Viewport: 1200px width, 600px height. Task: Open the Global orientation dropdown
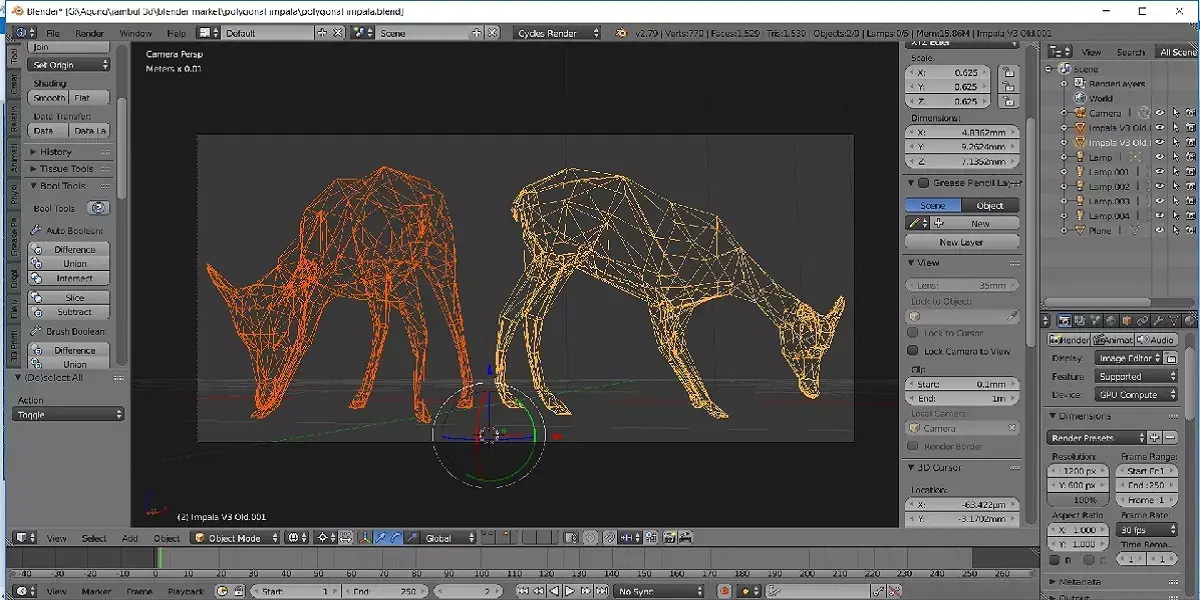[x=450, y=538]
